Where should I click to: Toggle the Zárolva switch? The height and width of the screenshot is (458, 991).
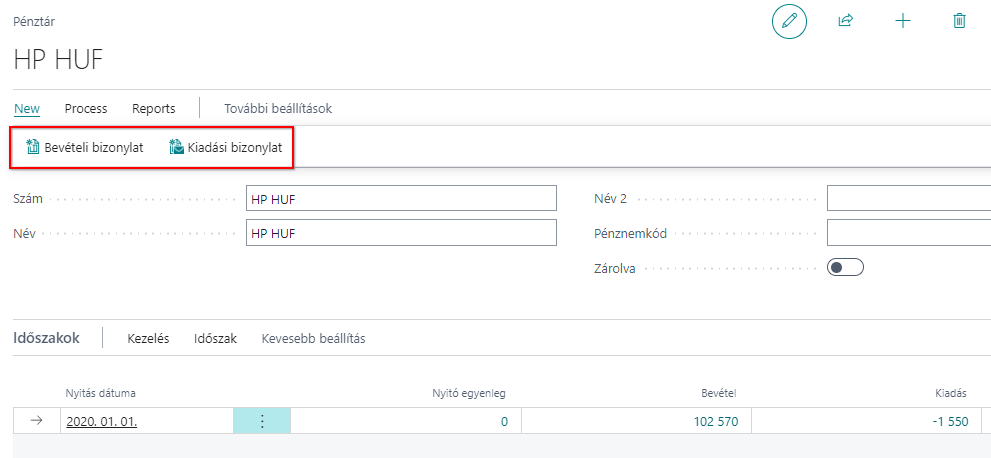845,268
